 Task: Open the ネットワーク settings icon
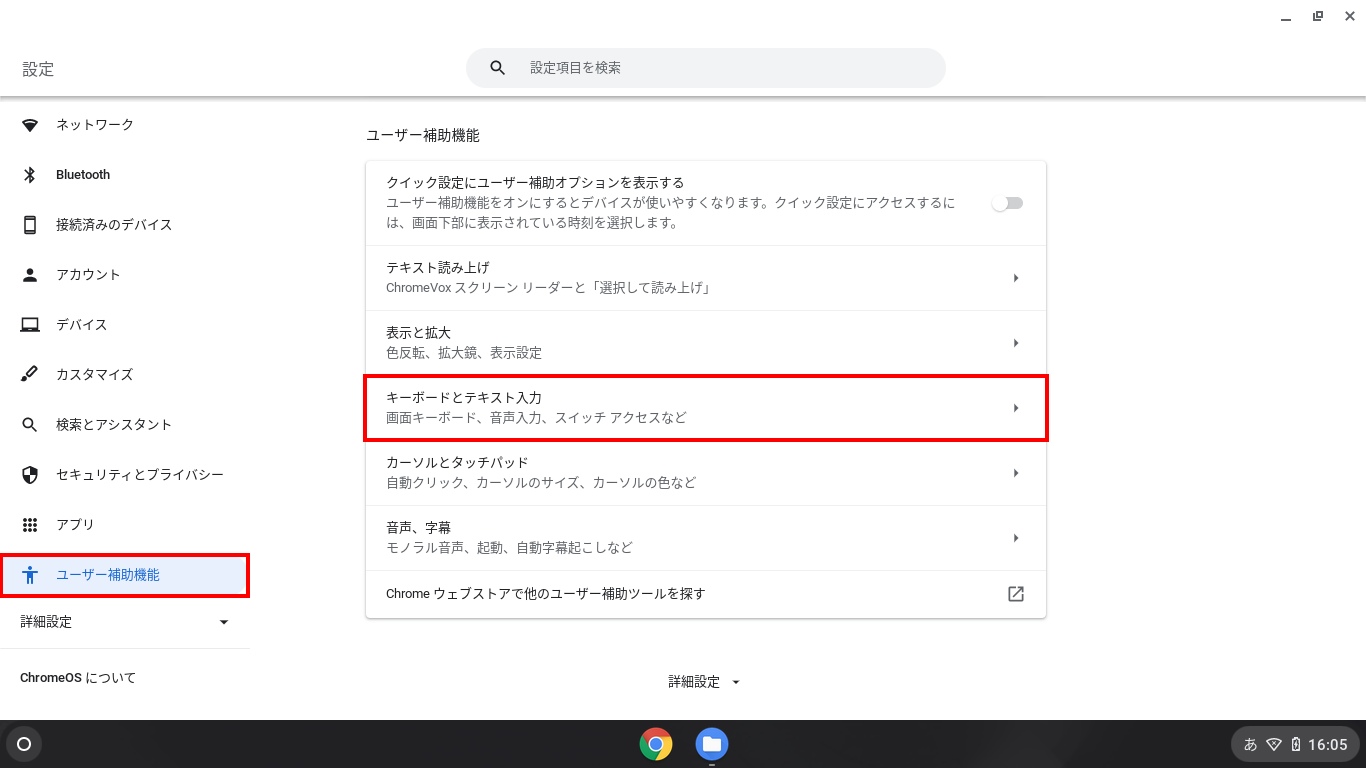30,124
